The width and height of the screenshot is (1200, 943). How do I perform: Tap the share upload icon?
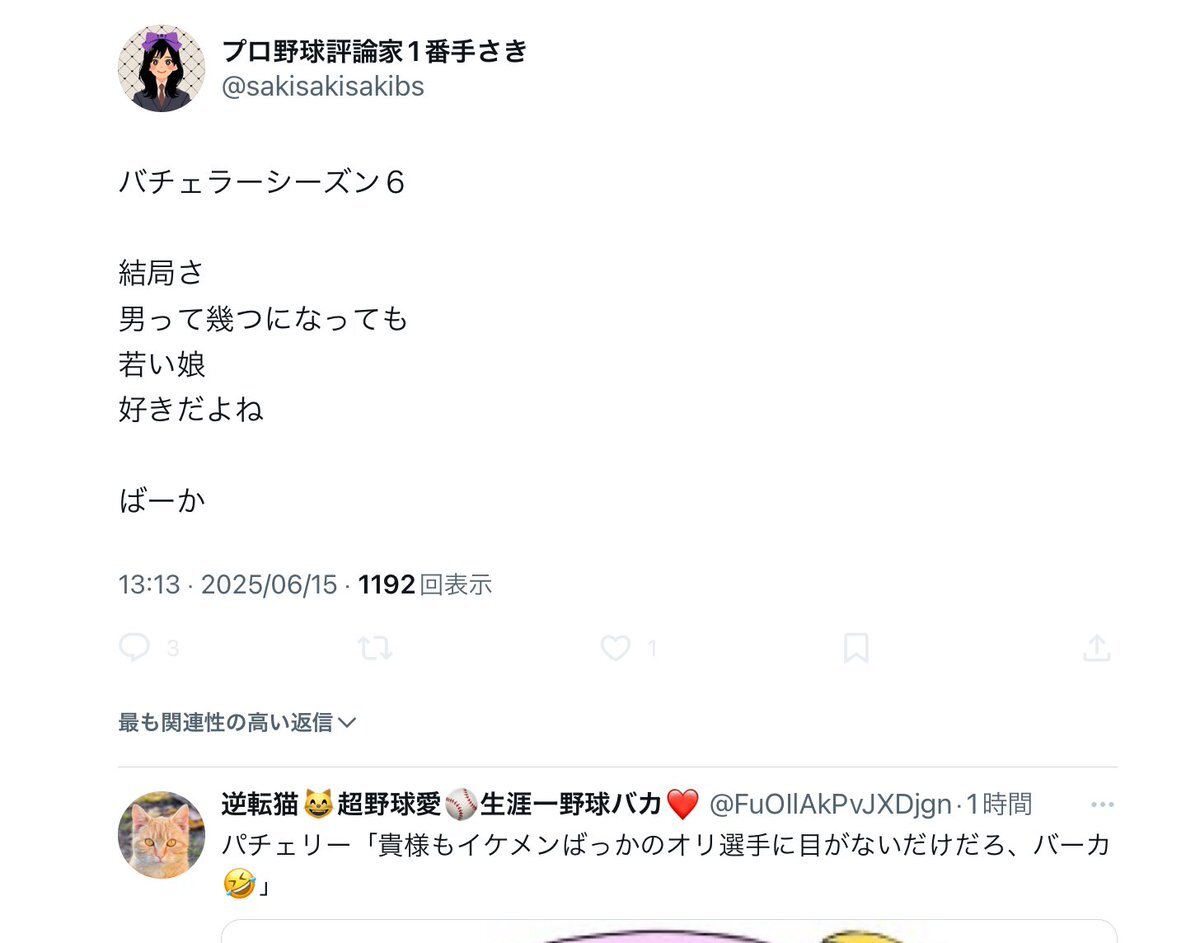tap(1097, 648)
